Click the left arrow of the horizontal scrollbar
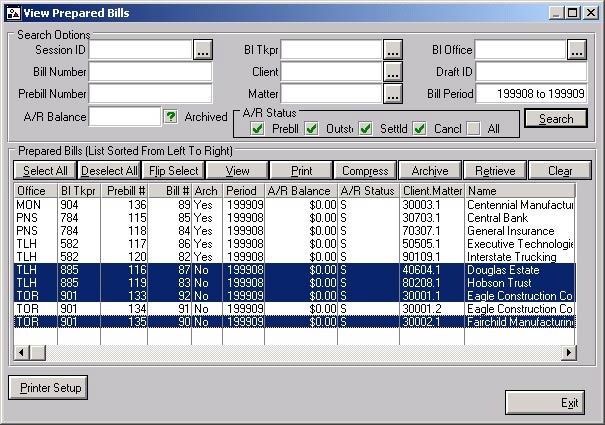The image size is (605, 425). pos(22,352)
